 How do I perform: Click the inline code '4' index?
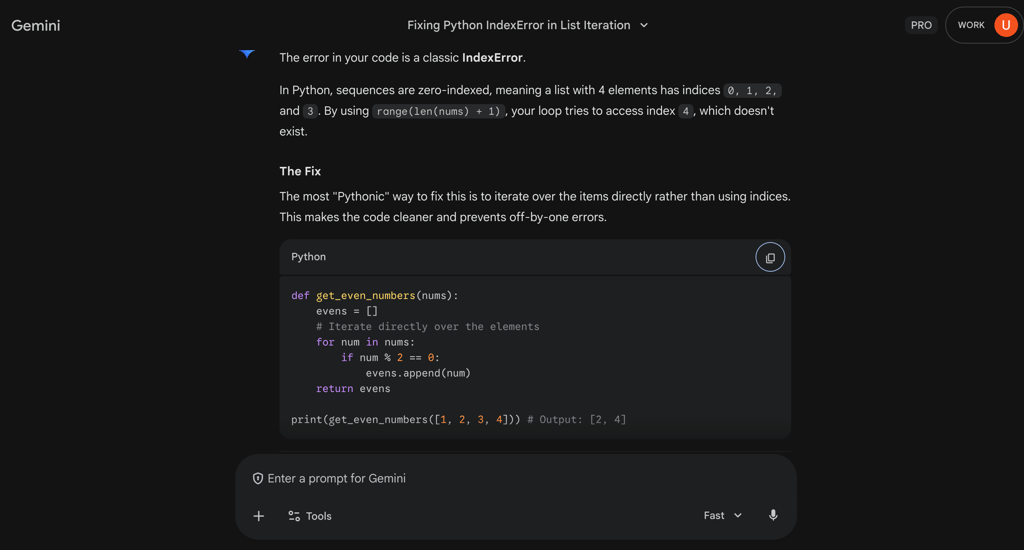(685, 111)
